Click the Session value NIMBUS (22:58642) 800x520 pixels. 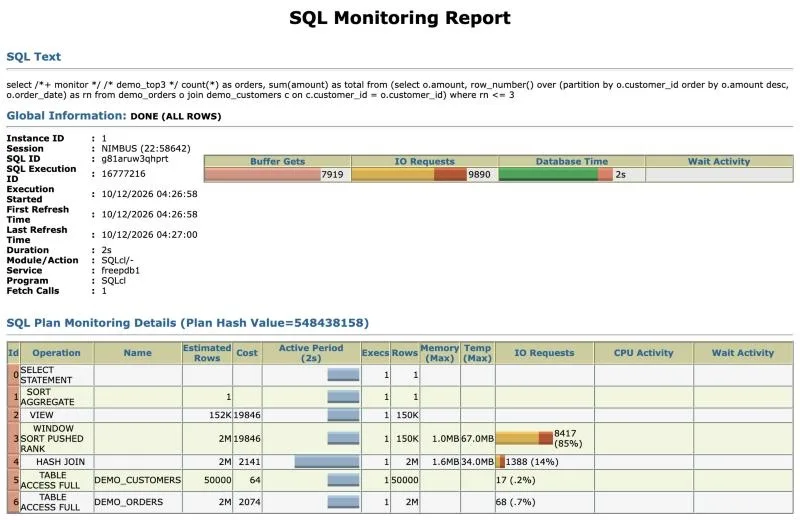pyautogui.click(x=146, y=148)
